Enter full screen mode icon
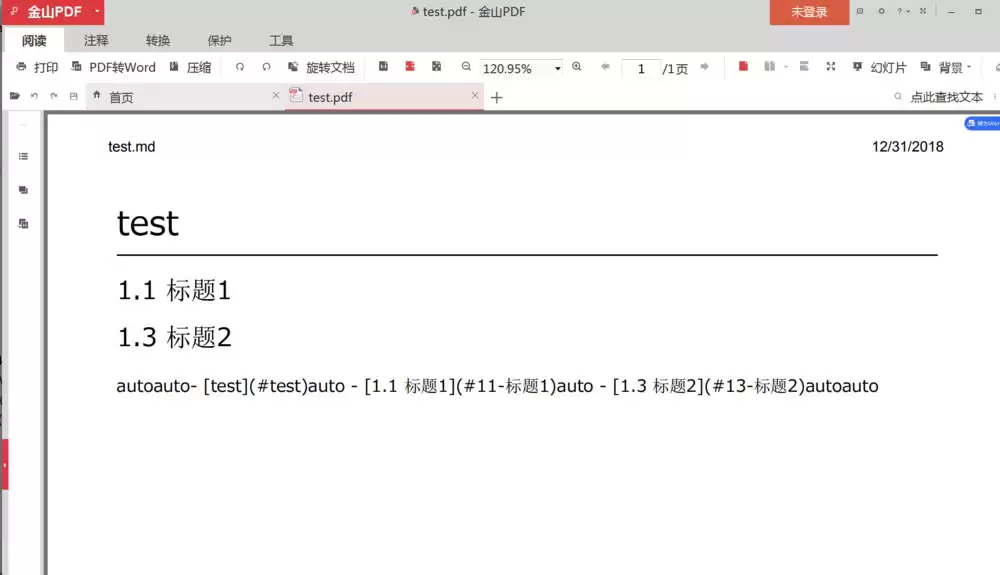Image resolution: width=1000 pixels, height=575 pixels. pos(830,66)
